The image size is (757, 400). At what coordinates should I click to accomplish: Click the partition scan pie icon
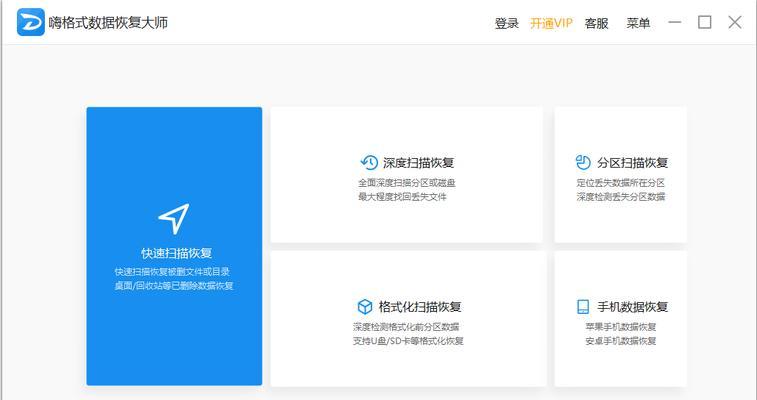click(583, 163)
